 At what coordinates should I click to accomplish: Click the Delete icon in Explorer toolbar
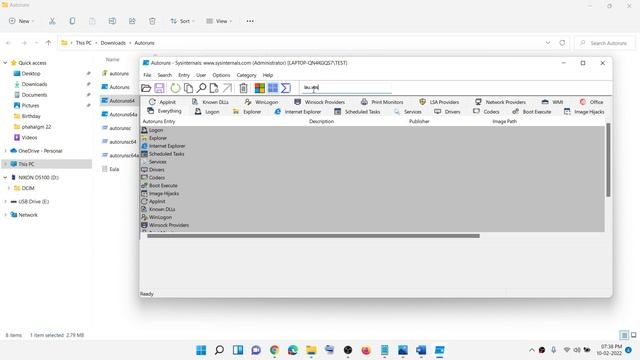coord(152,21)
